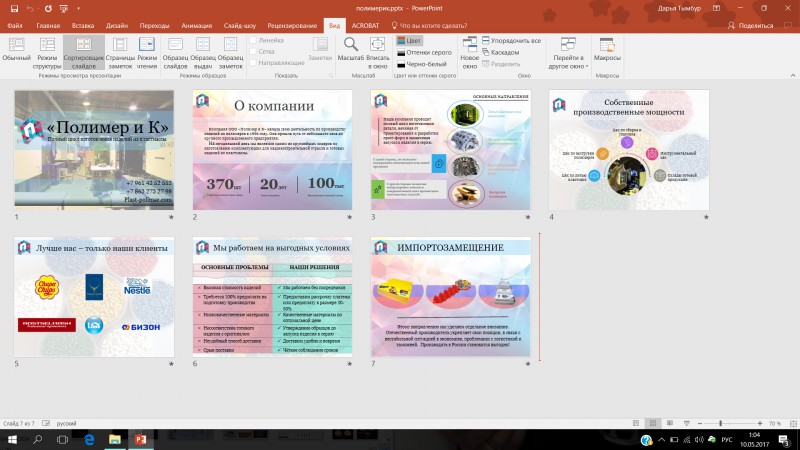
Task: Open Страницы заметок notes page view
Action: click(120, 53)
